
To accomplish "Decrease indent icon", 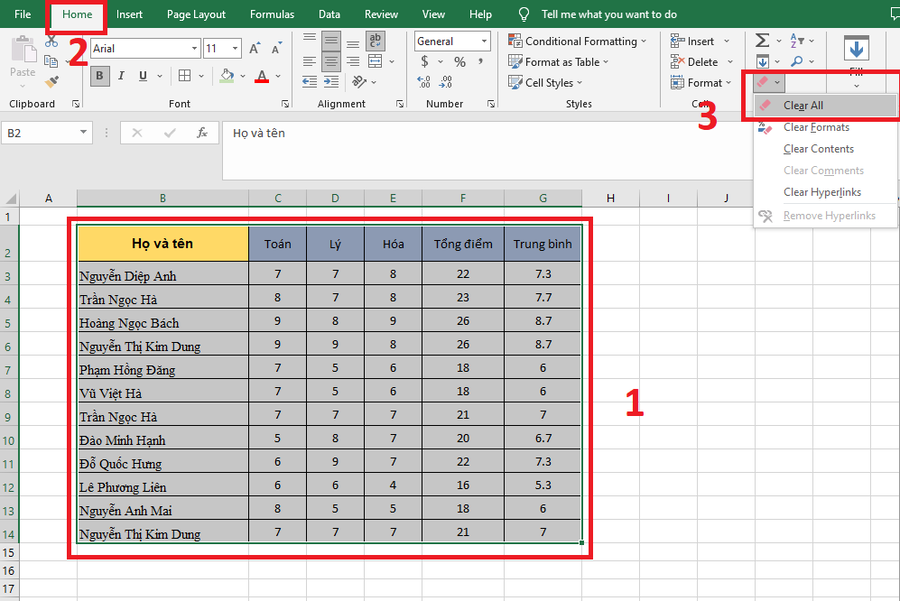I will click(x=309, y=82).
